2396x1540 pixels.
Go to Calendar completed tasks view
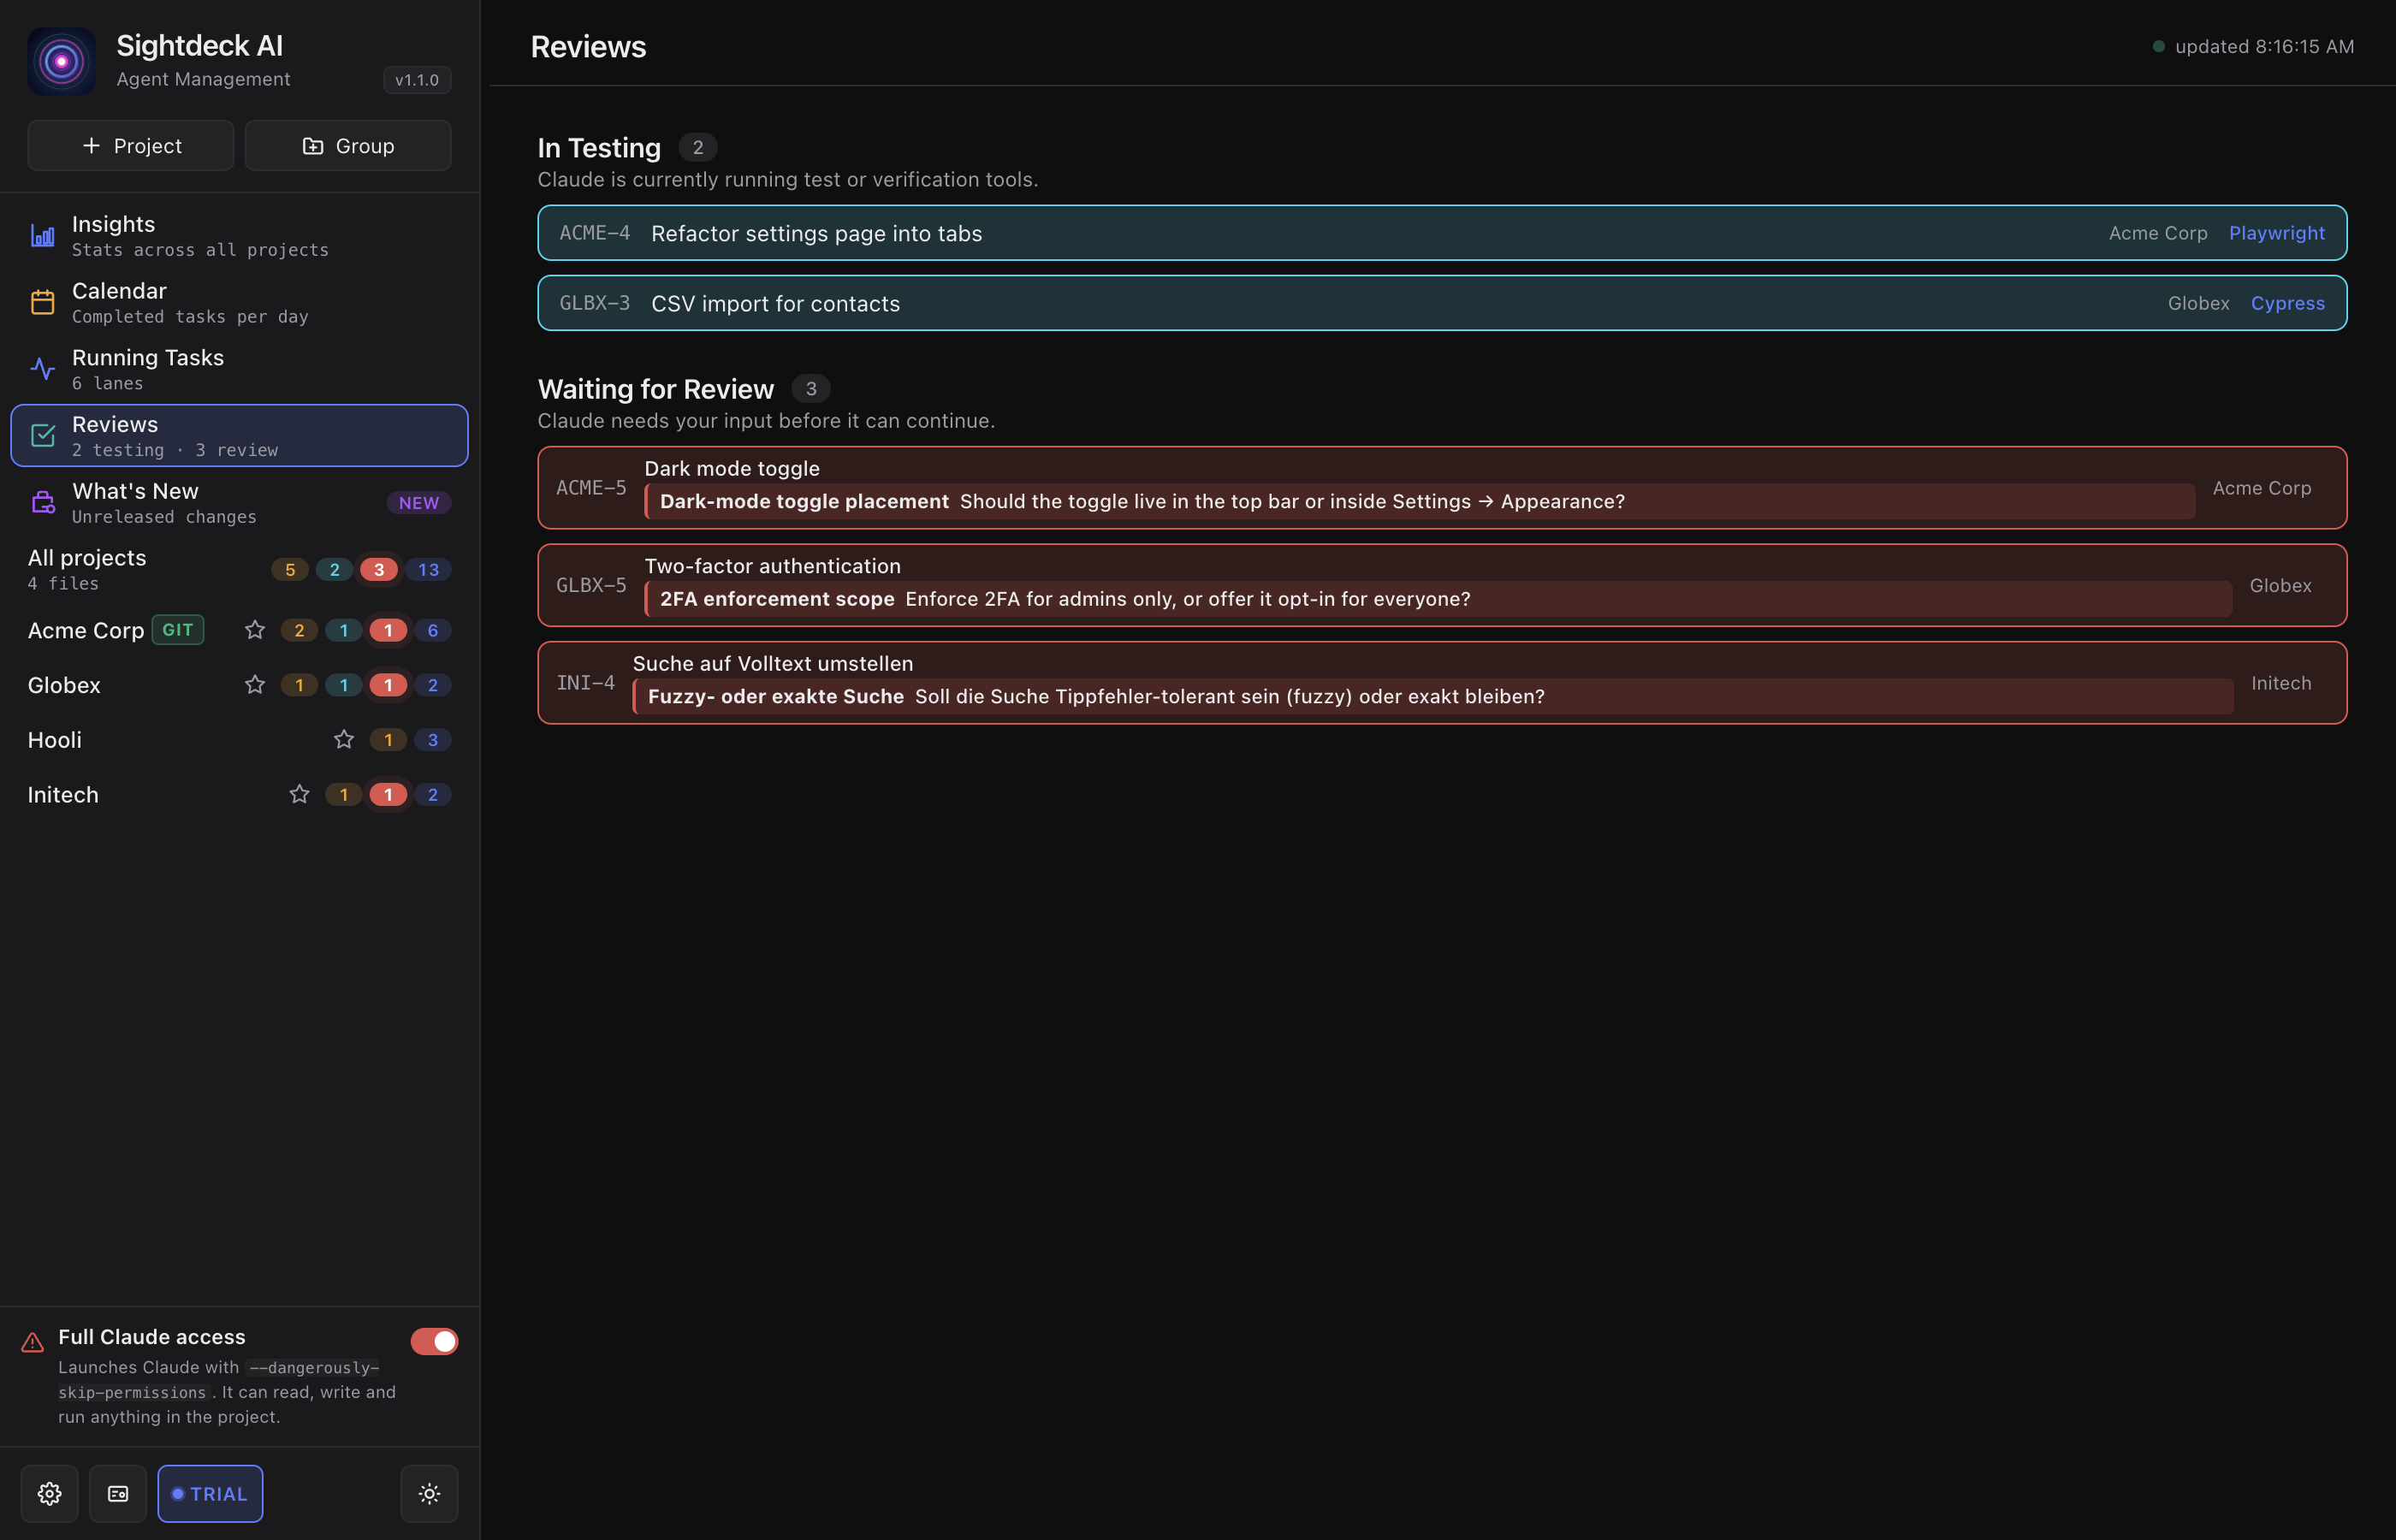pos(239,302)
